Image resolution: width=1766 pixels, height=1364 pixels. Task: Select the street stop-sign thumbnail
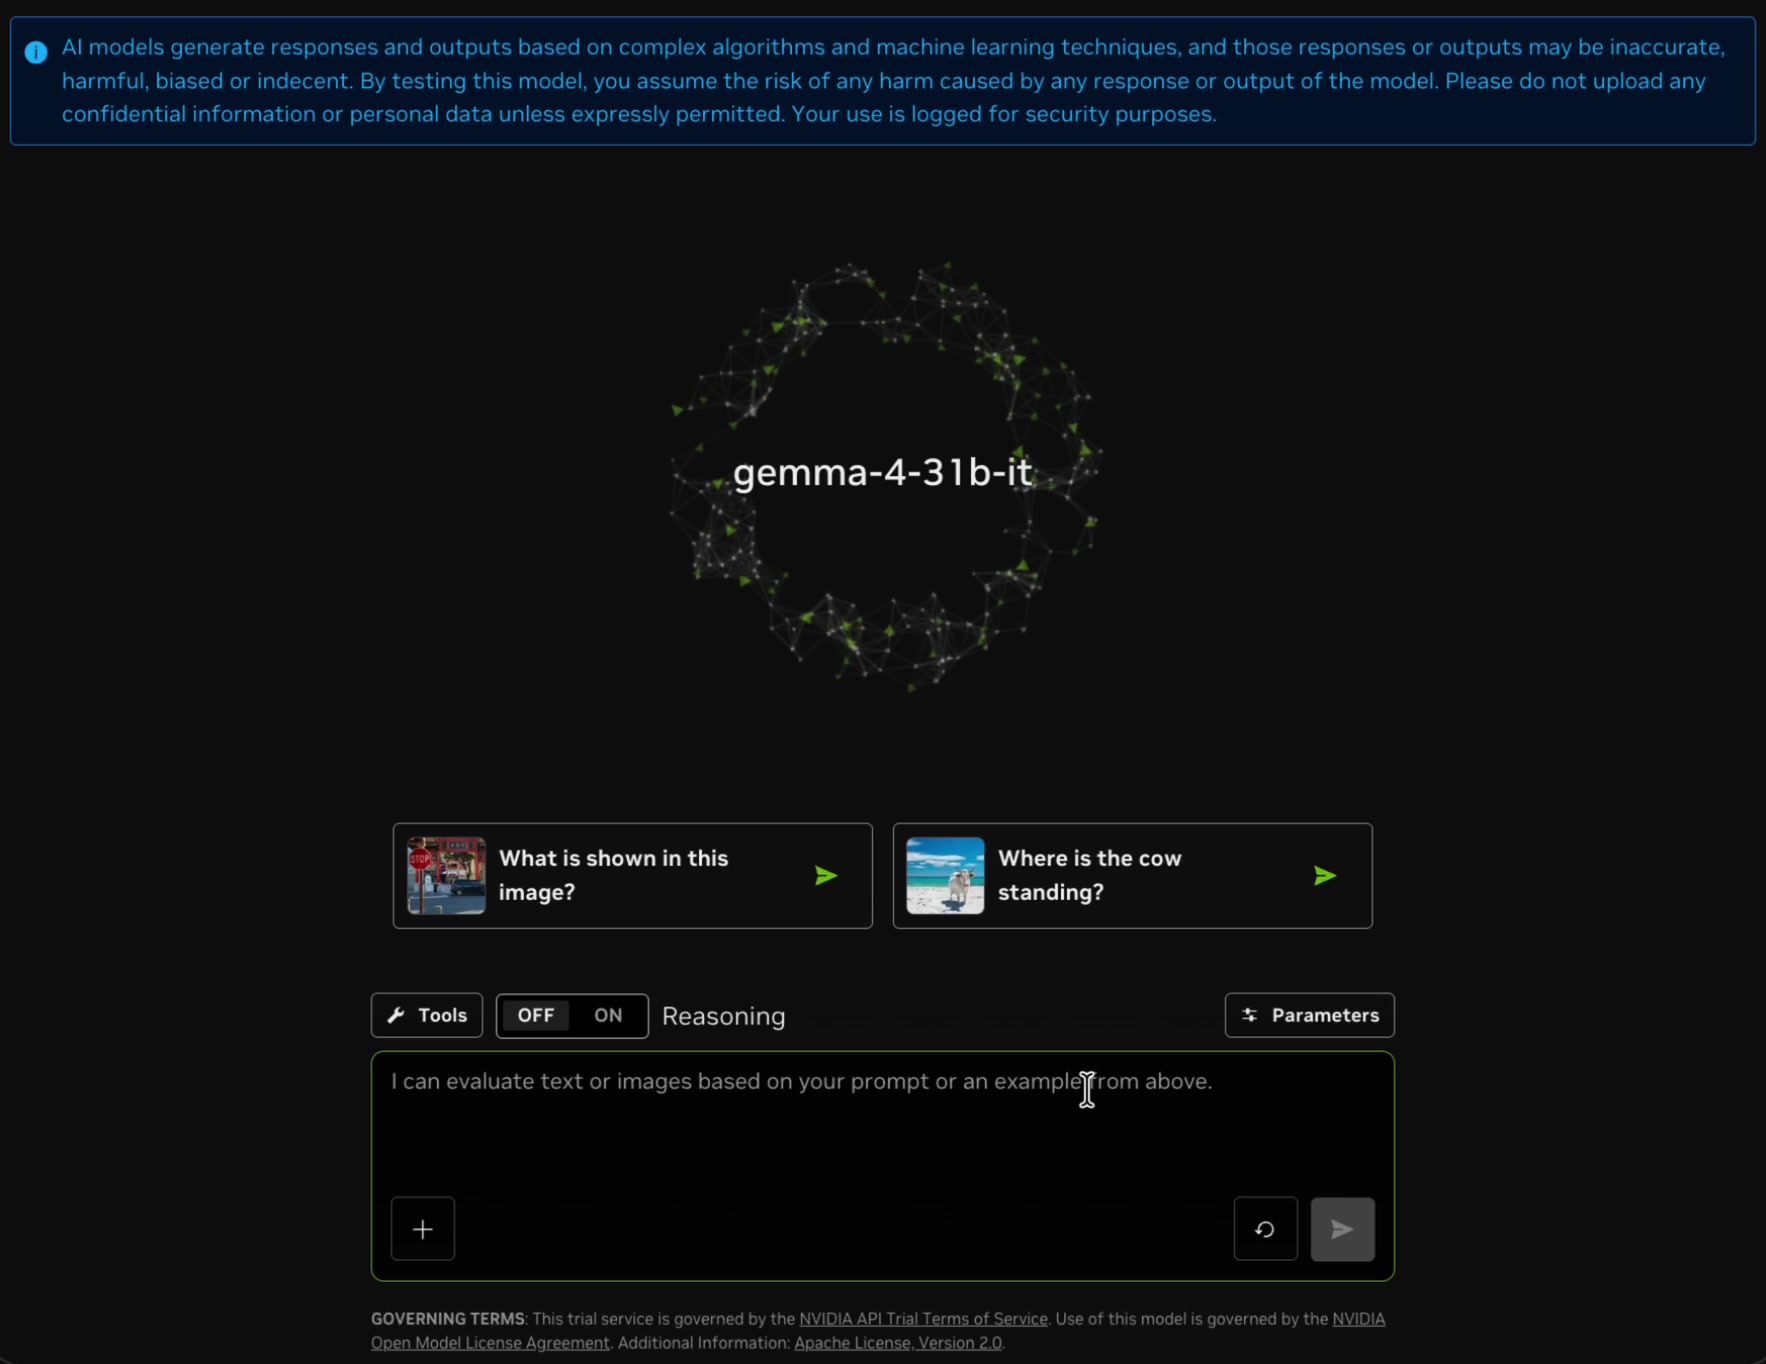coord(446,876)
